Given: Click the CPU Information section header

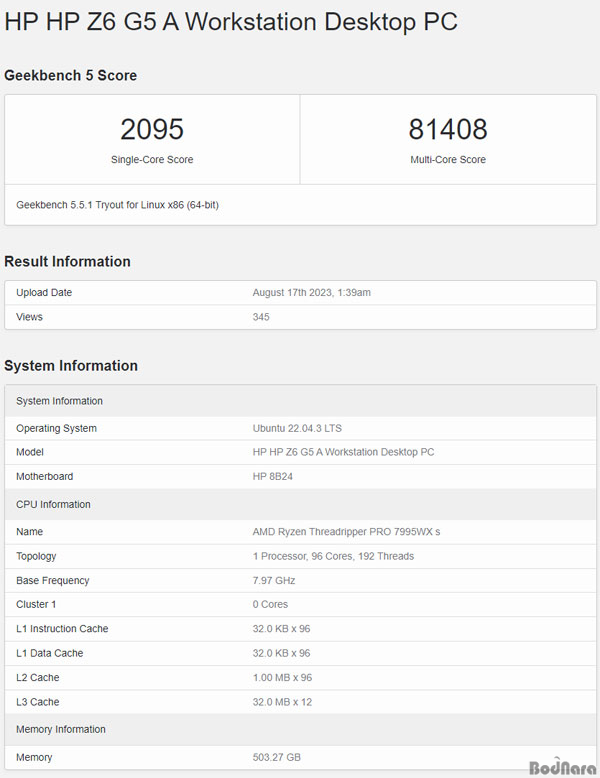Looking at the screenshot, I should 300,504.
